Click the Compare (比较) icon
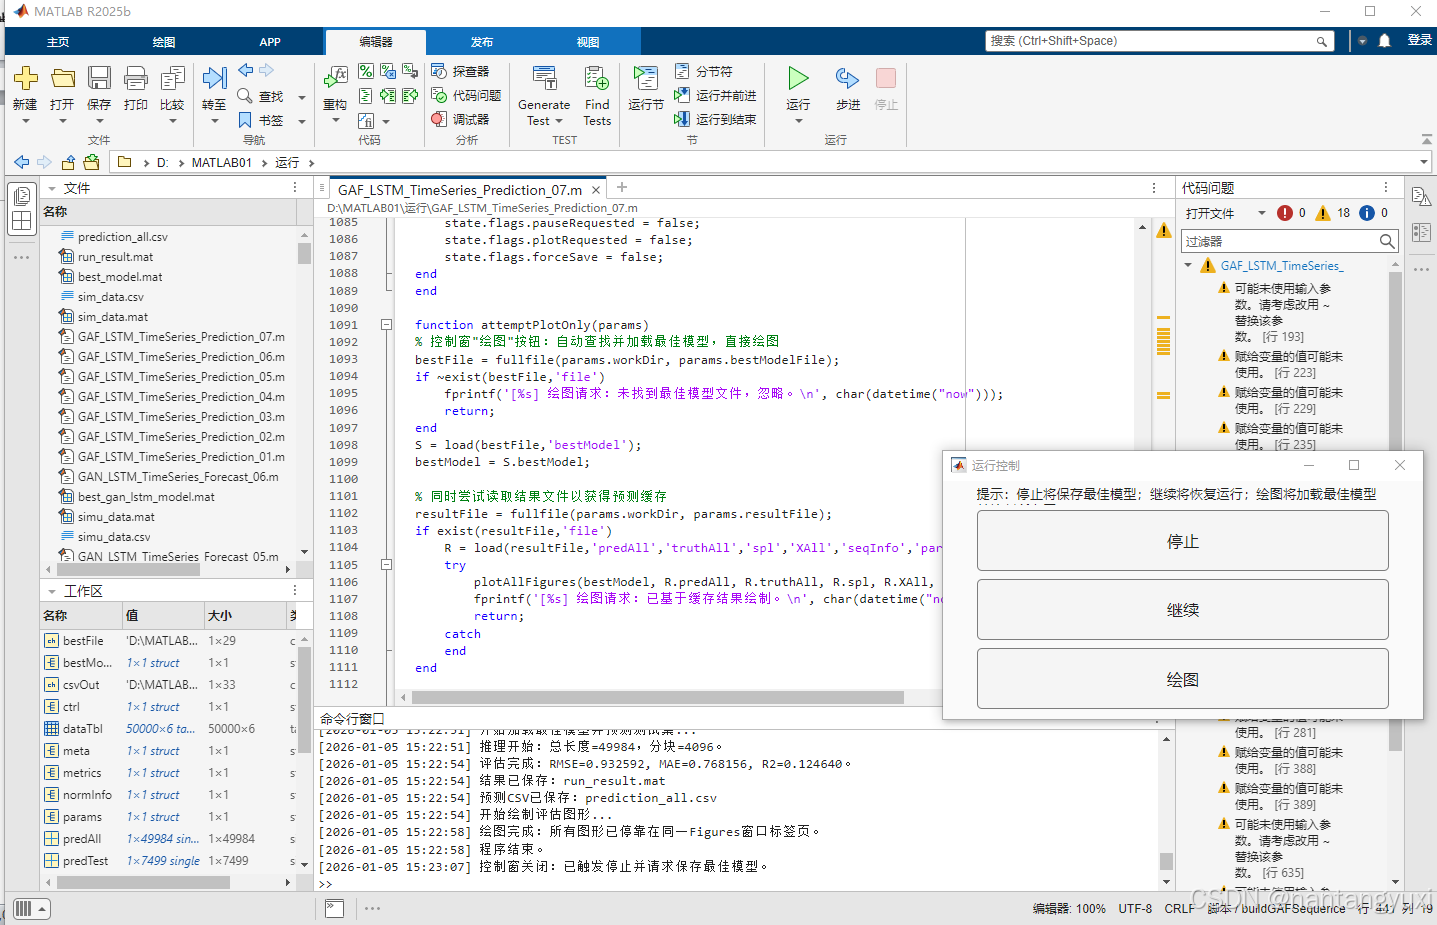This screenshot has height=925, width=1437. click(x=172, y=79)
